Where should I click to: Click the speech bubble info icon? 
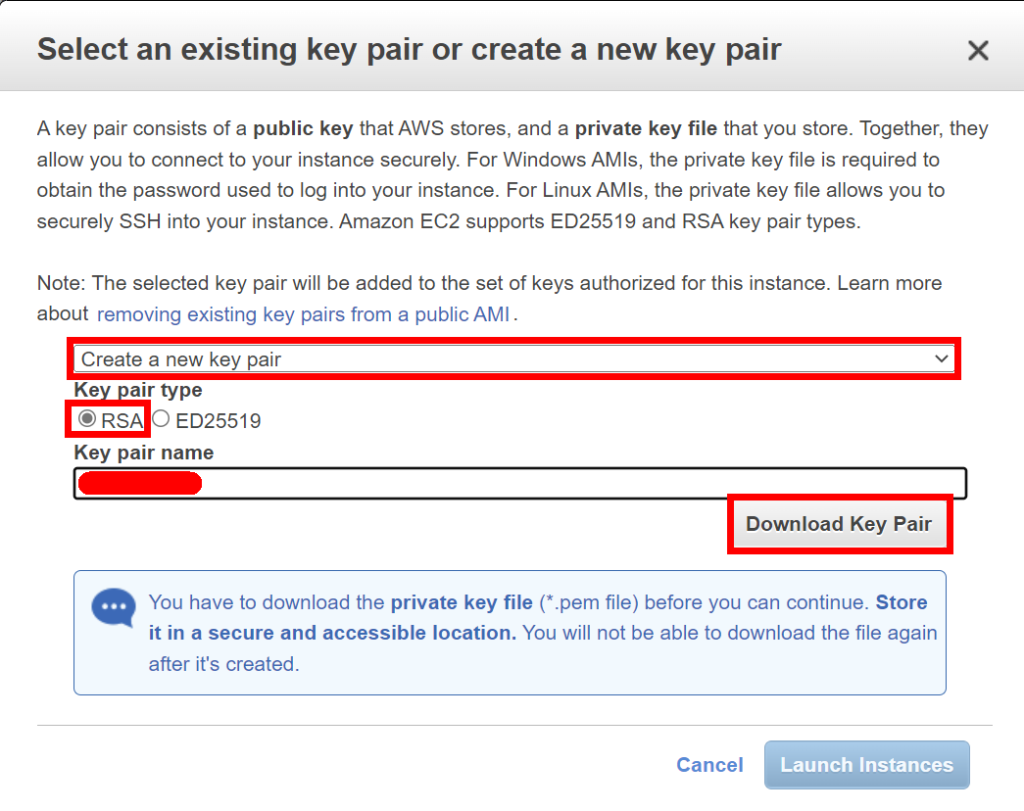(114, 607)
